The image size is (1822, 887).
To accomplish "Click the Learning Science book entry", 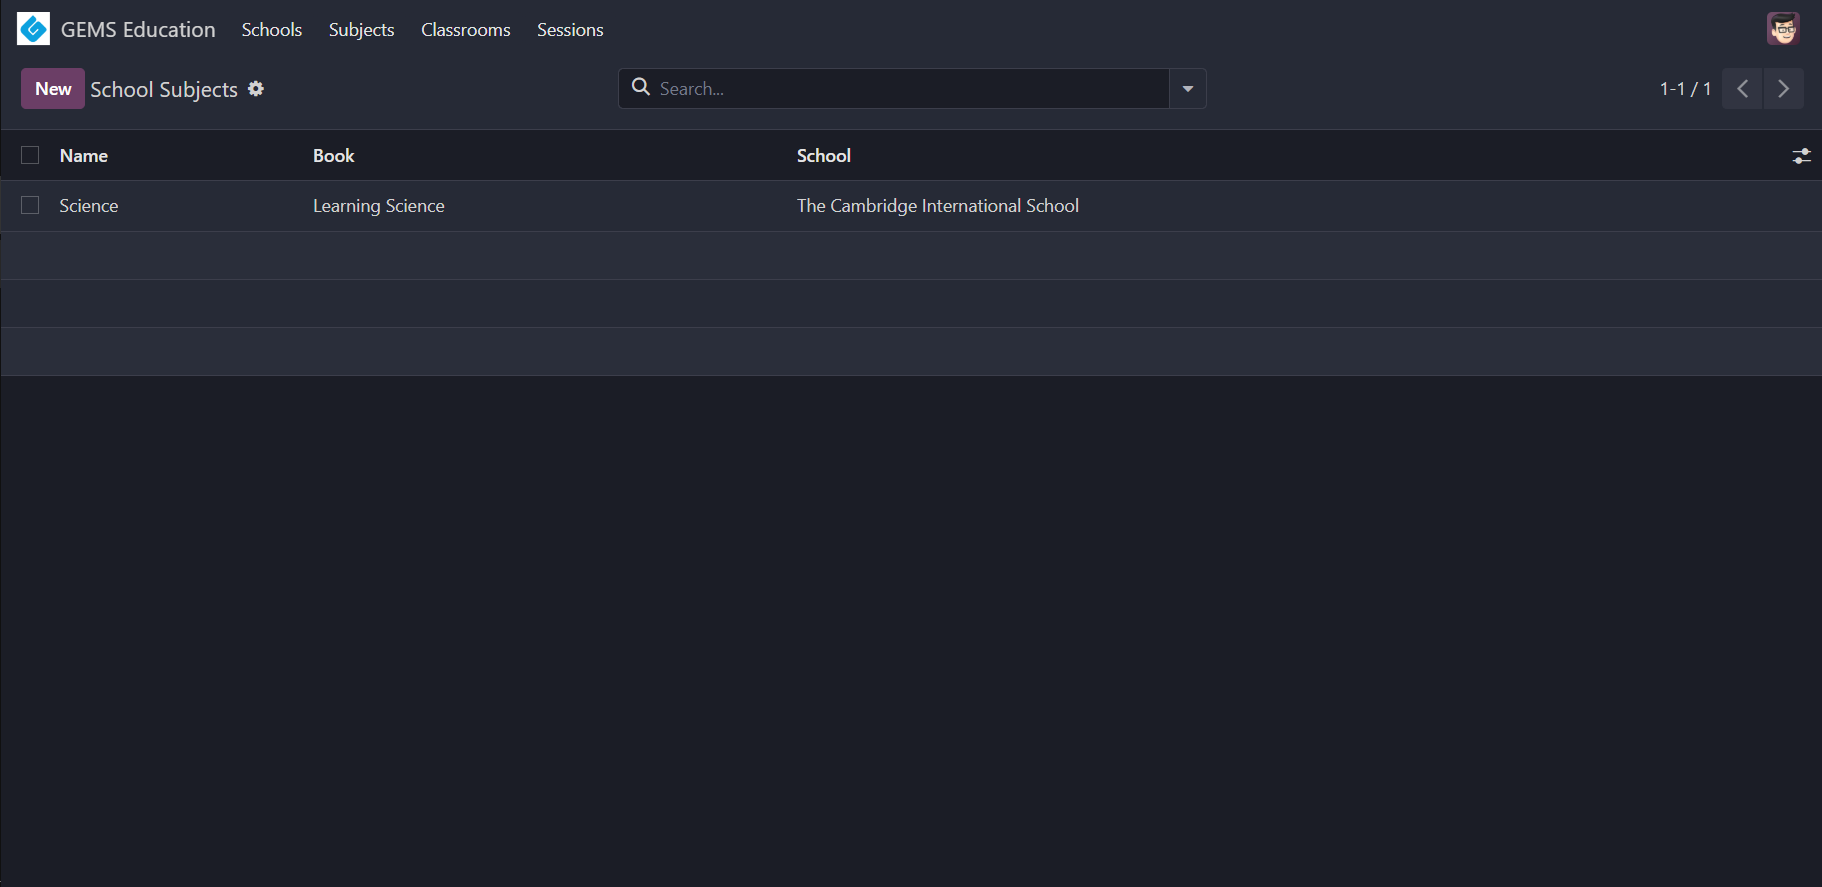I will pyautogui.click(x=378, y=205).
